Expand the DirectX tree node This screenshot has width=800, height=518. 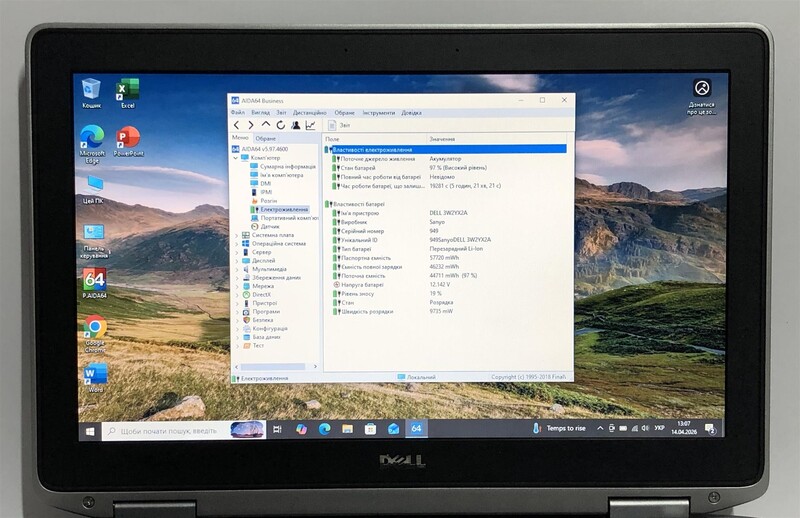coord(236,295)
